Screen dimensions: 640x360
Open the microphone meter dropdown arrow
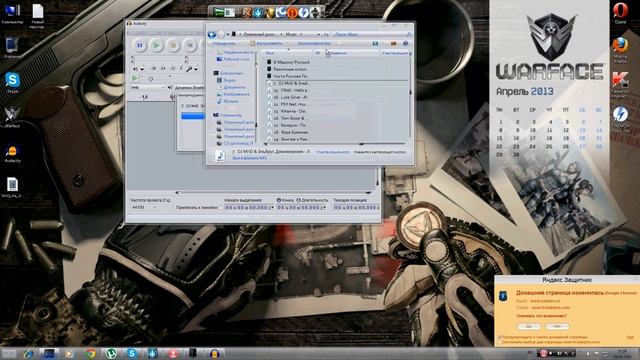[196, 69]
